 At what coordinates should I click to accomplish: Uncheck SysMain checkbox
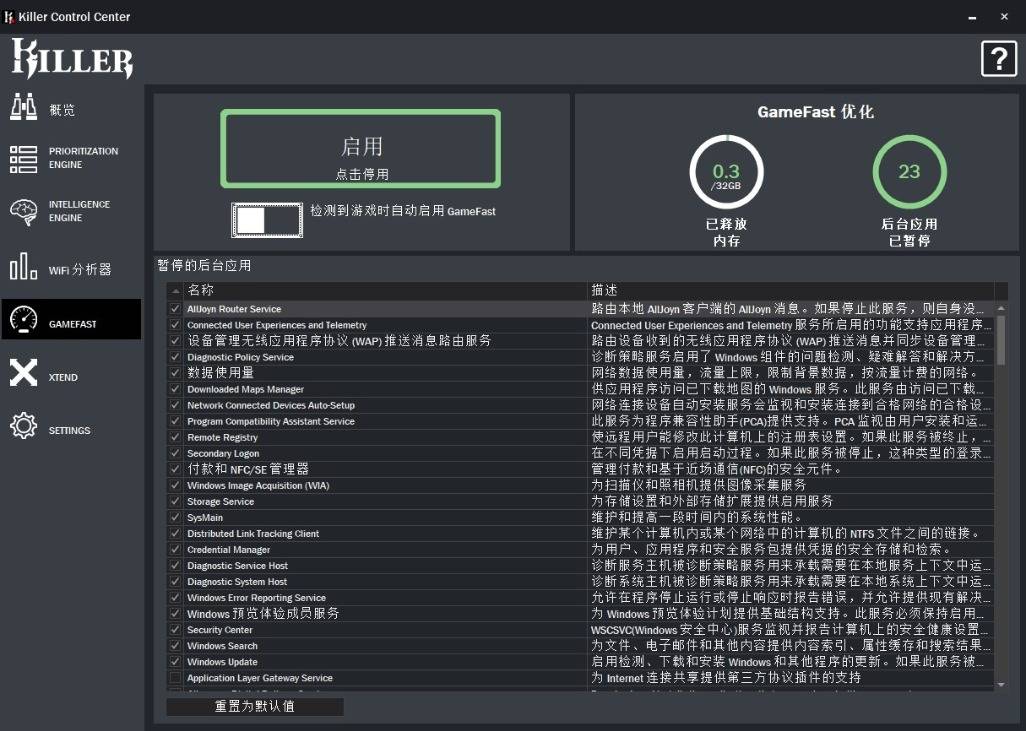click(175, 517)
